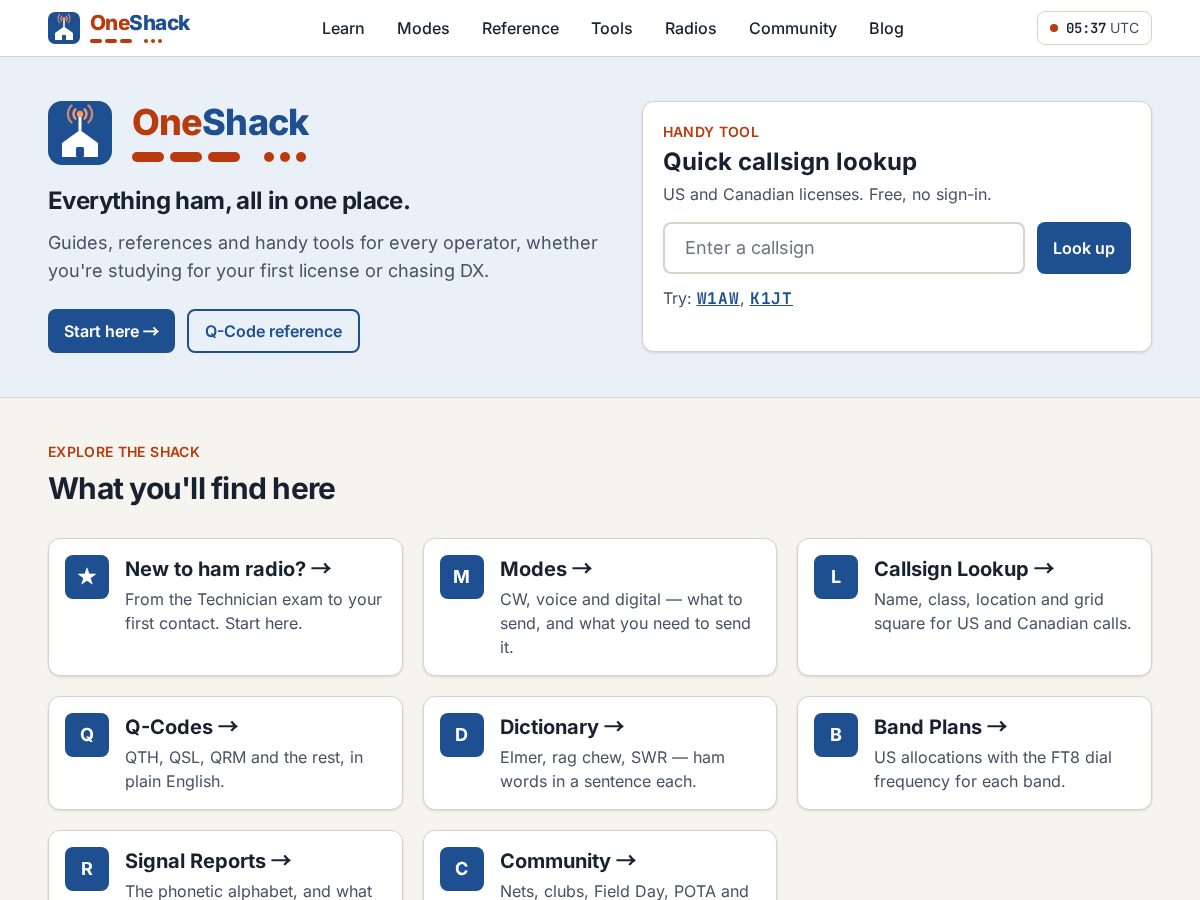The image size is (1200, 900).
Task: Try the W1AW example callsign link
Action: point(718,298)
